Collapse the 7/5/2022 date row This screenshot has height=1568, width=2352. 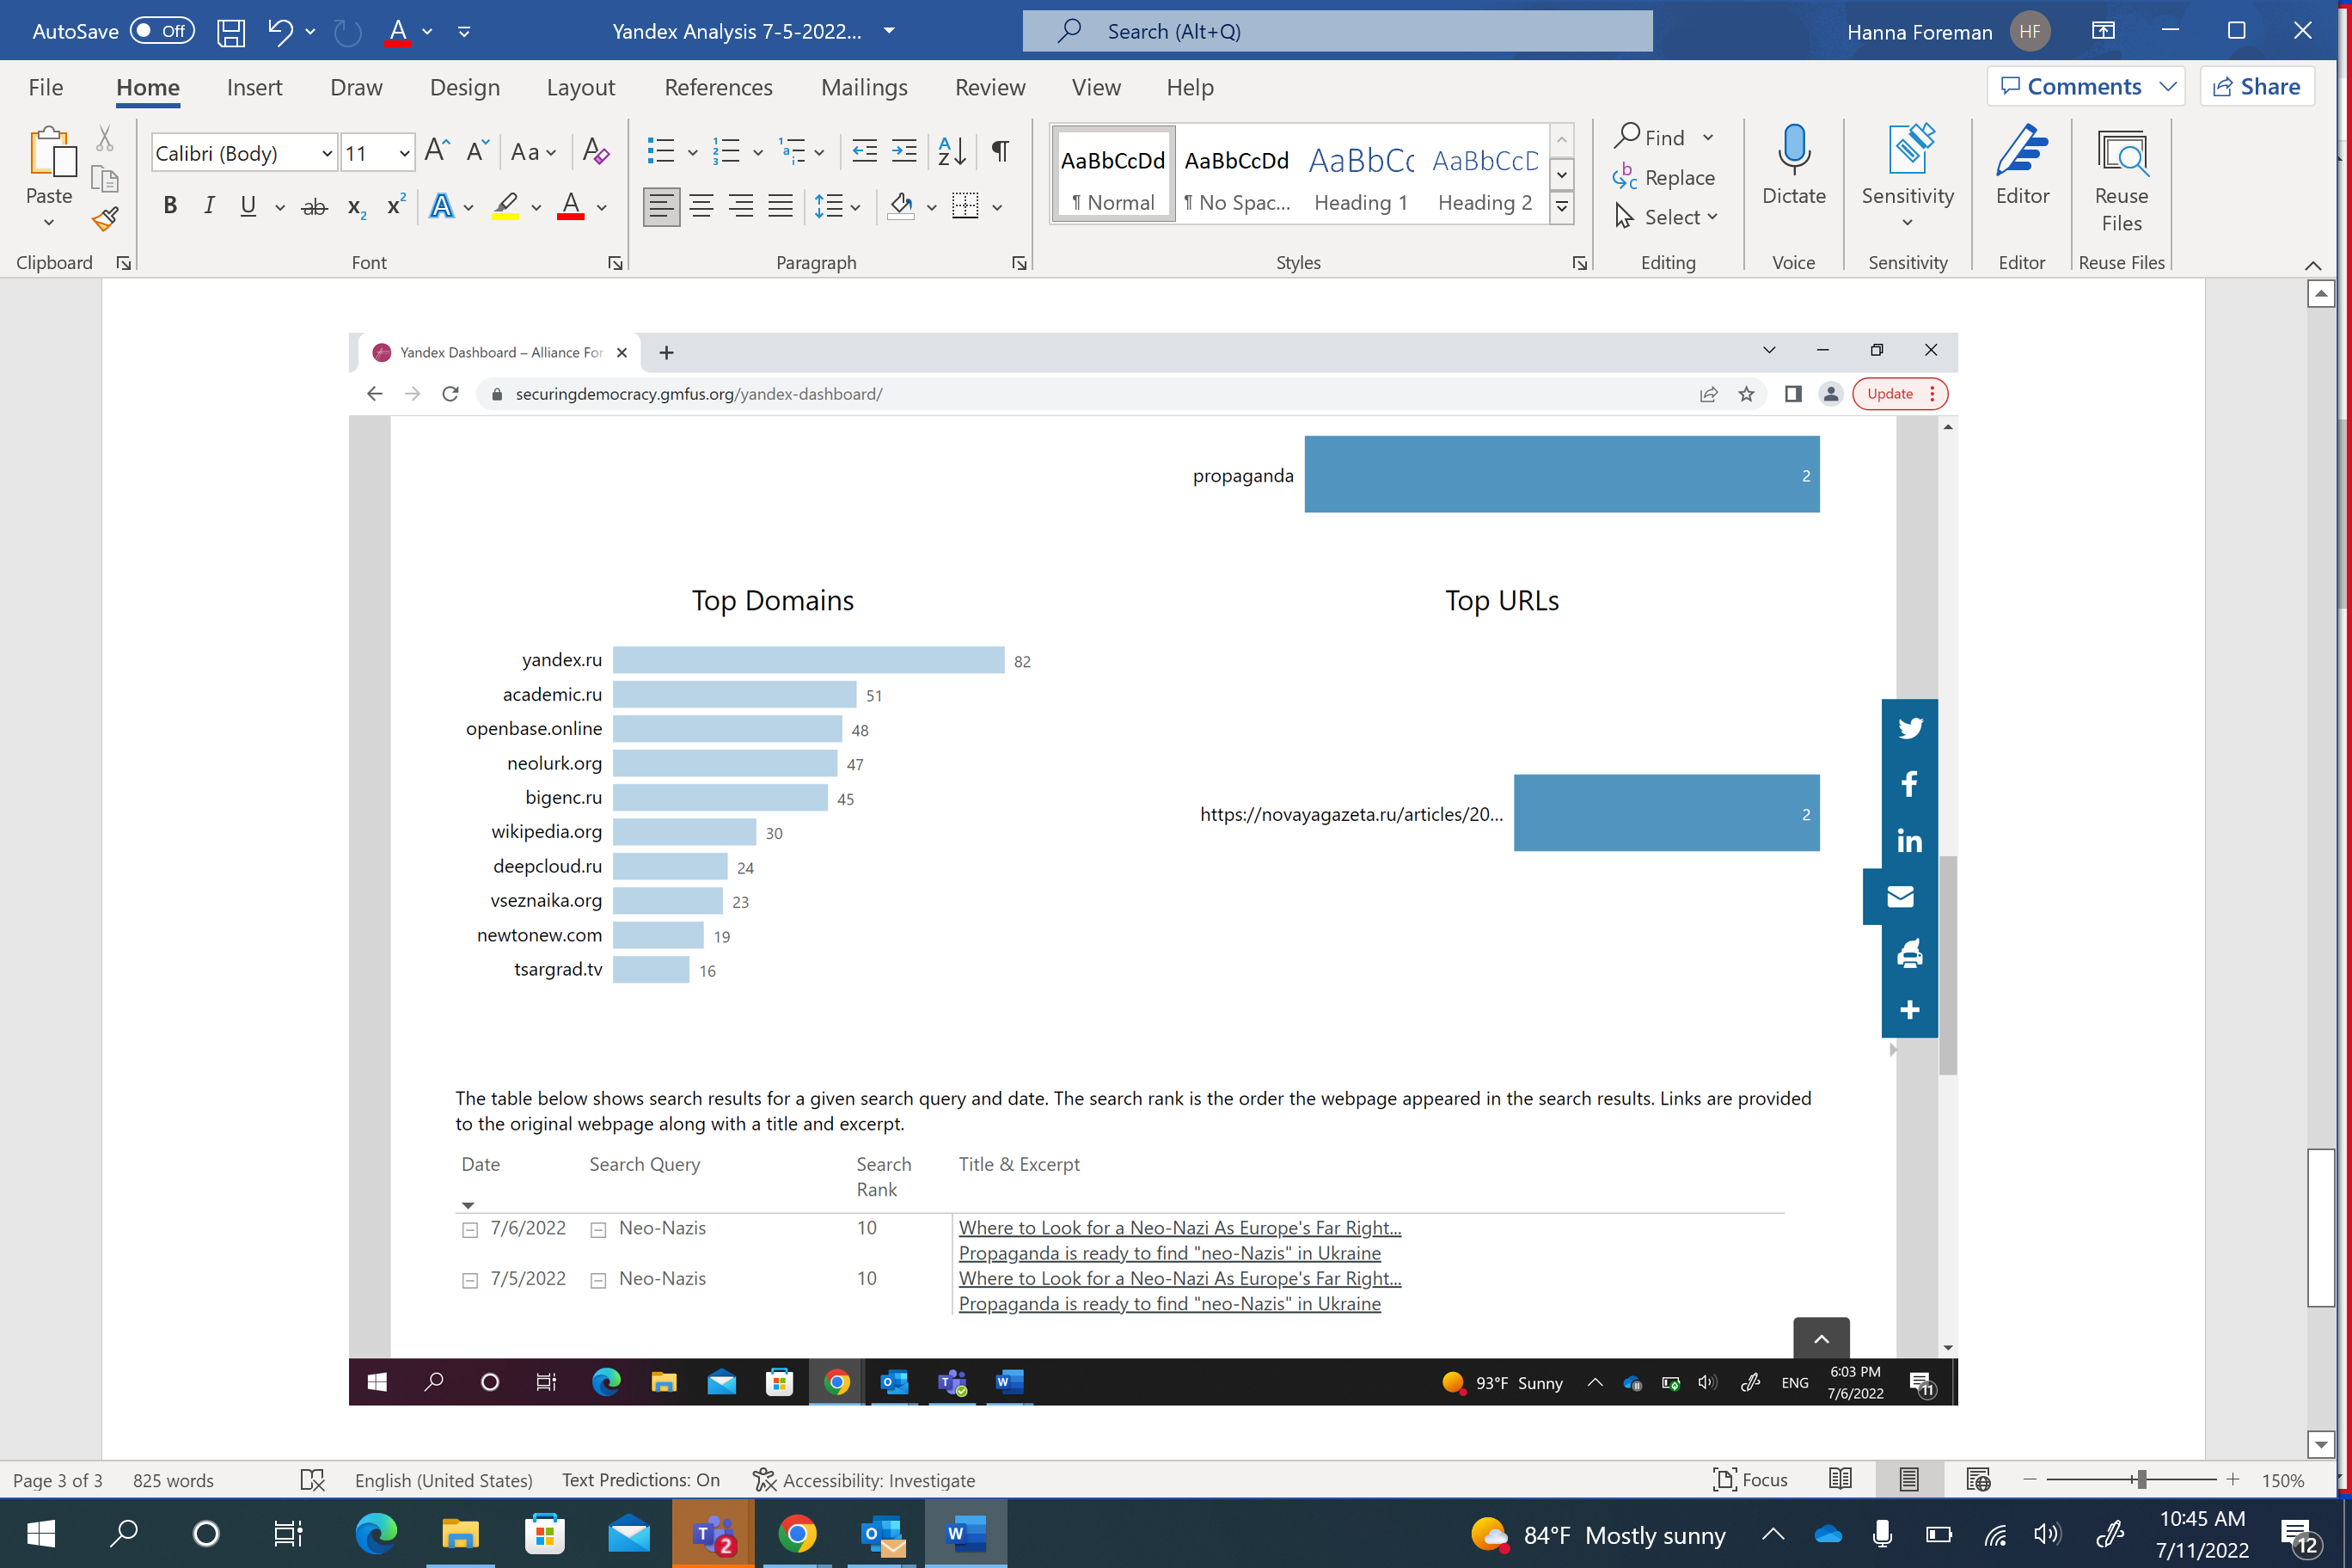pos(470,1281)
